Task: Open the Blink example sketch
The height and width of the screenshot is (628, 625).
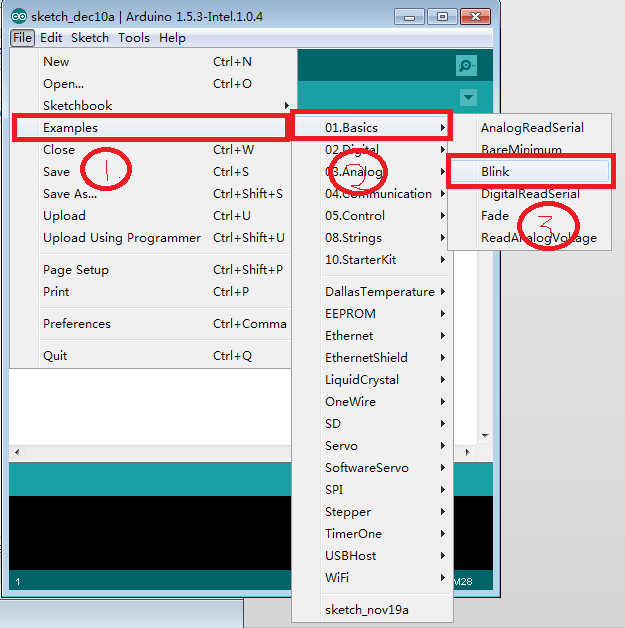Action: click(530, 172)
